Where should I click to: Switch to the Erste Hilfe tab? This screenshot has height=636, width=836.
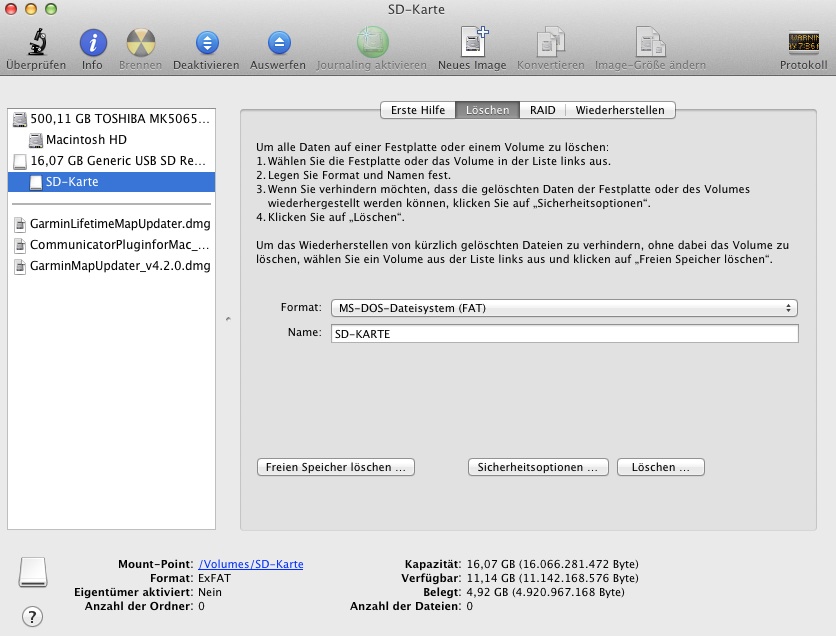click(x=418, y=110)
